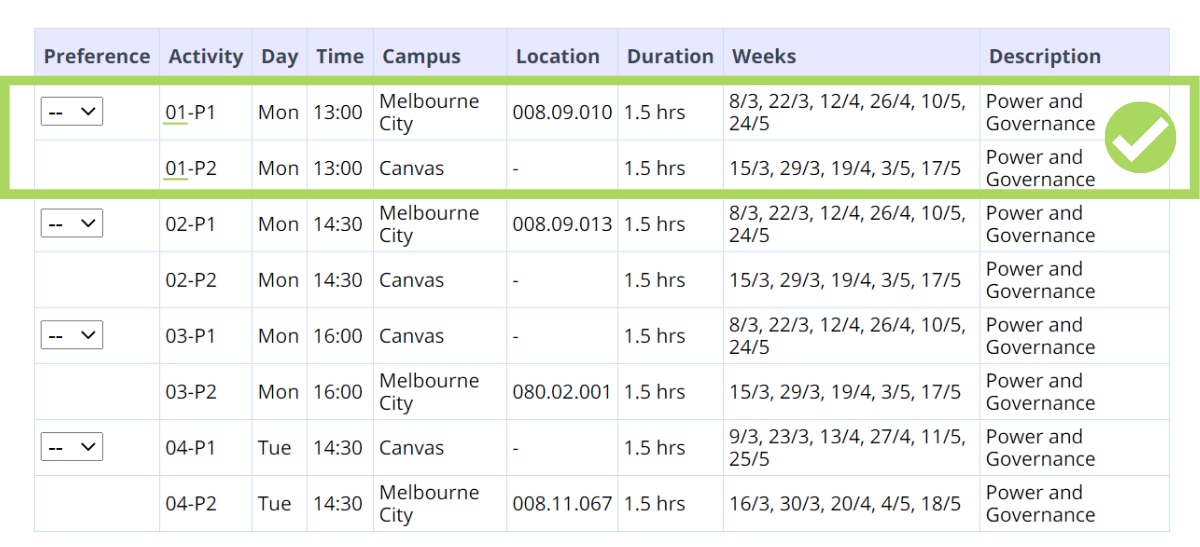Click the Duration column header
Screen dimensions: 1200x547
click(670, 57)
